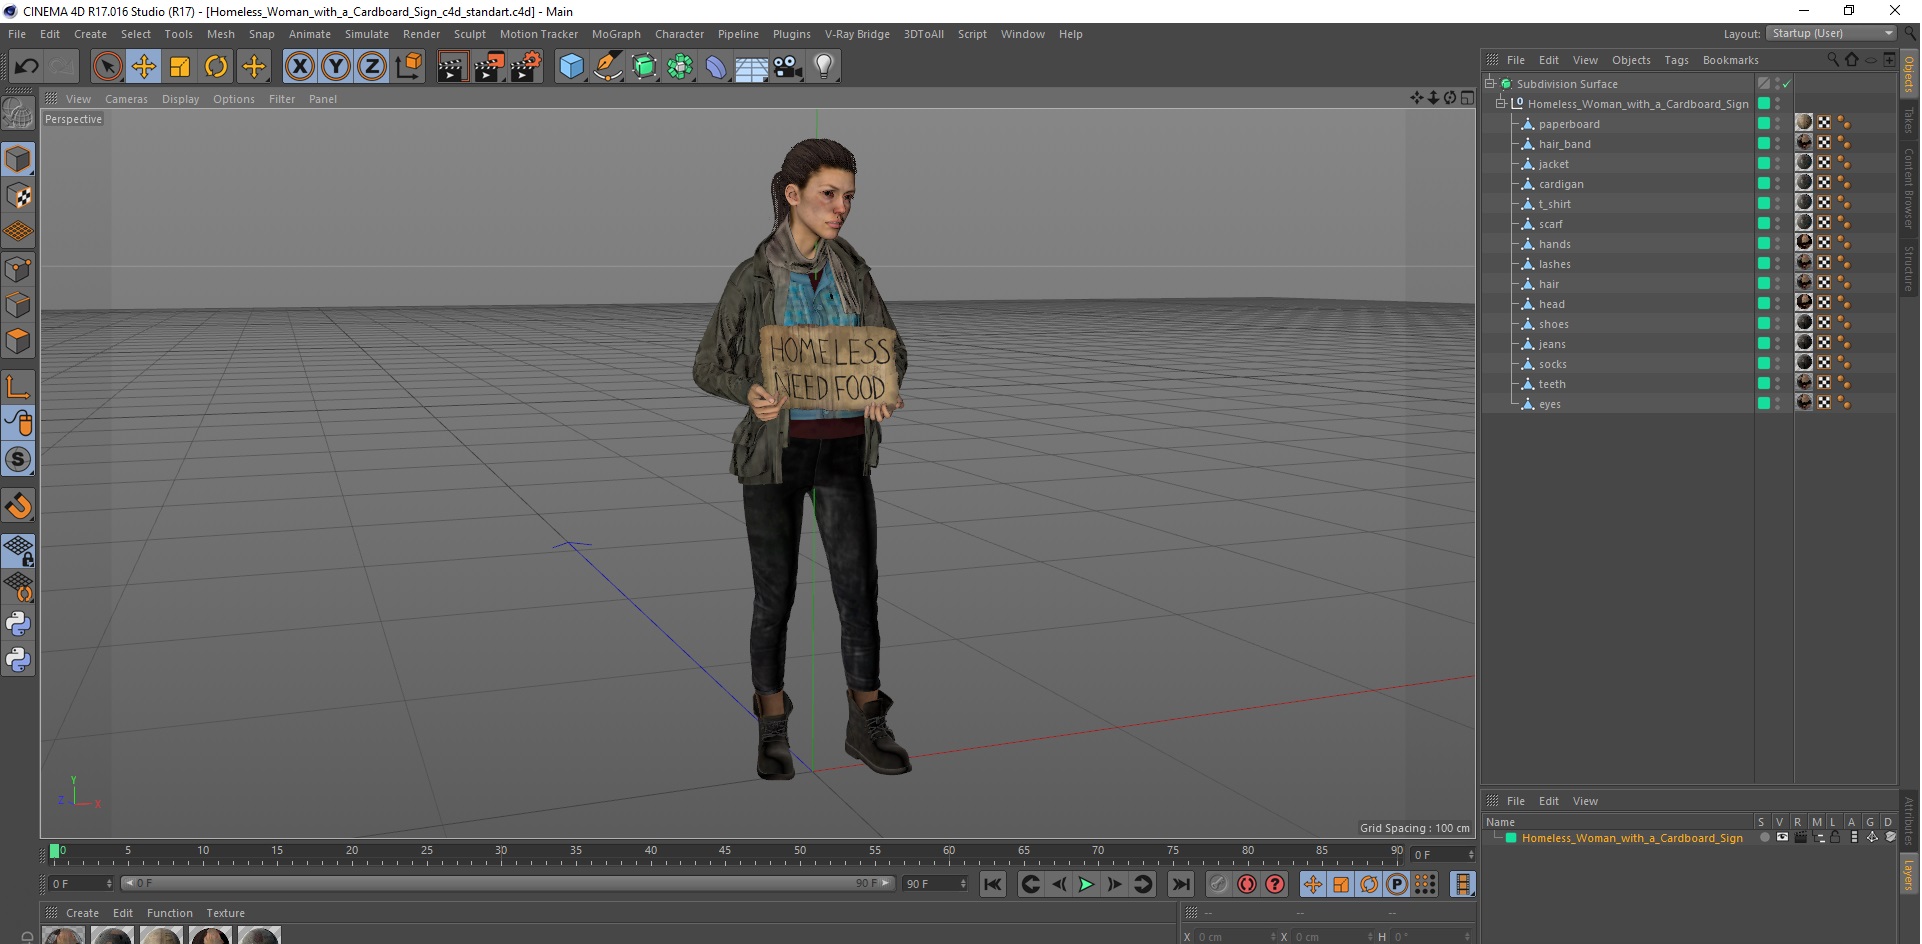Open the MoGraph array generator icon
The width and height of the screenshot is (1922, 944).
(x=680, y=67)
